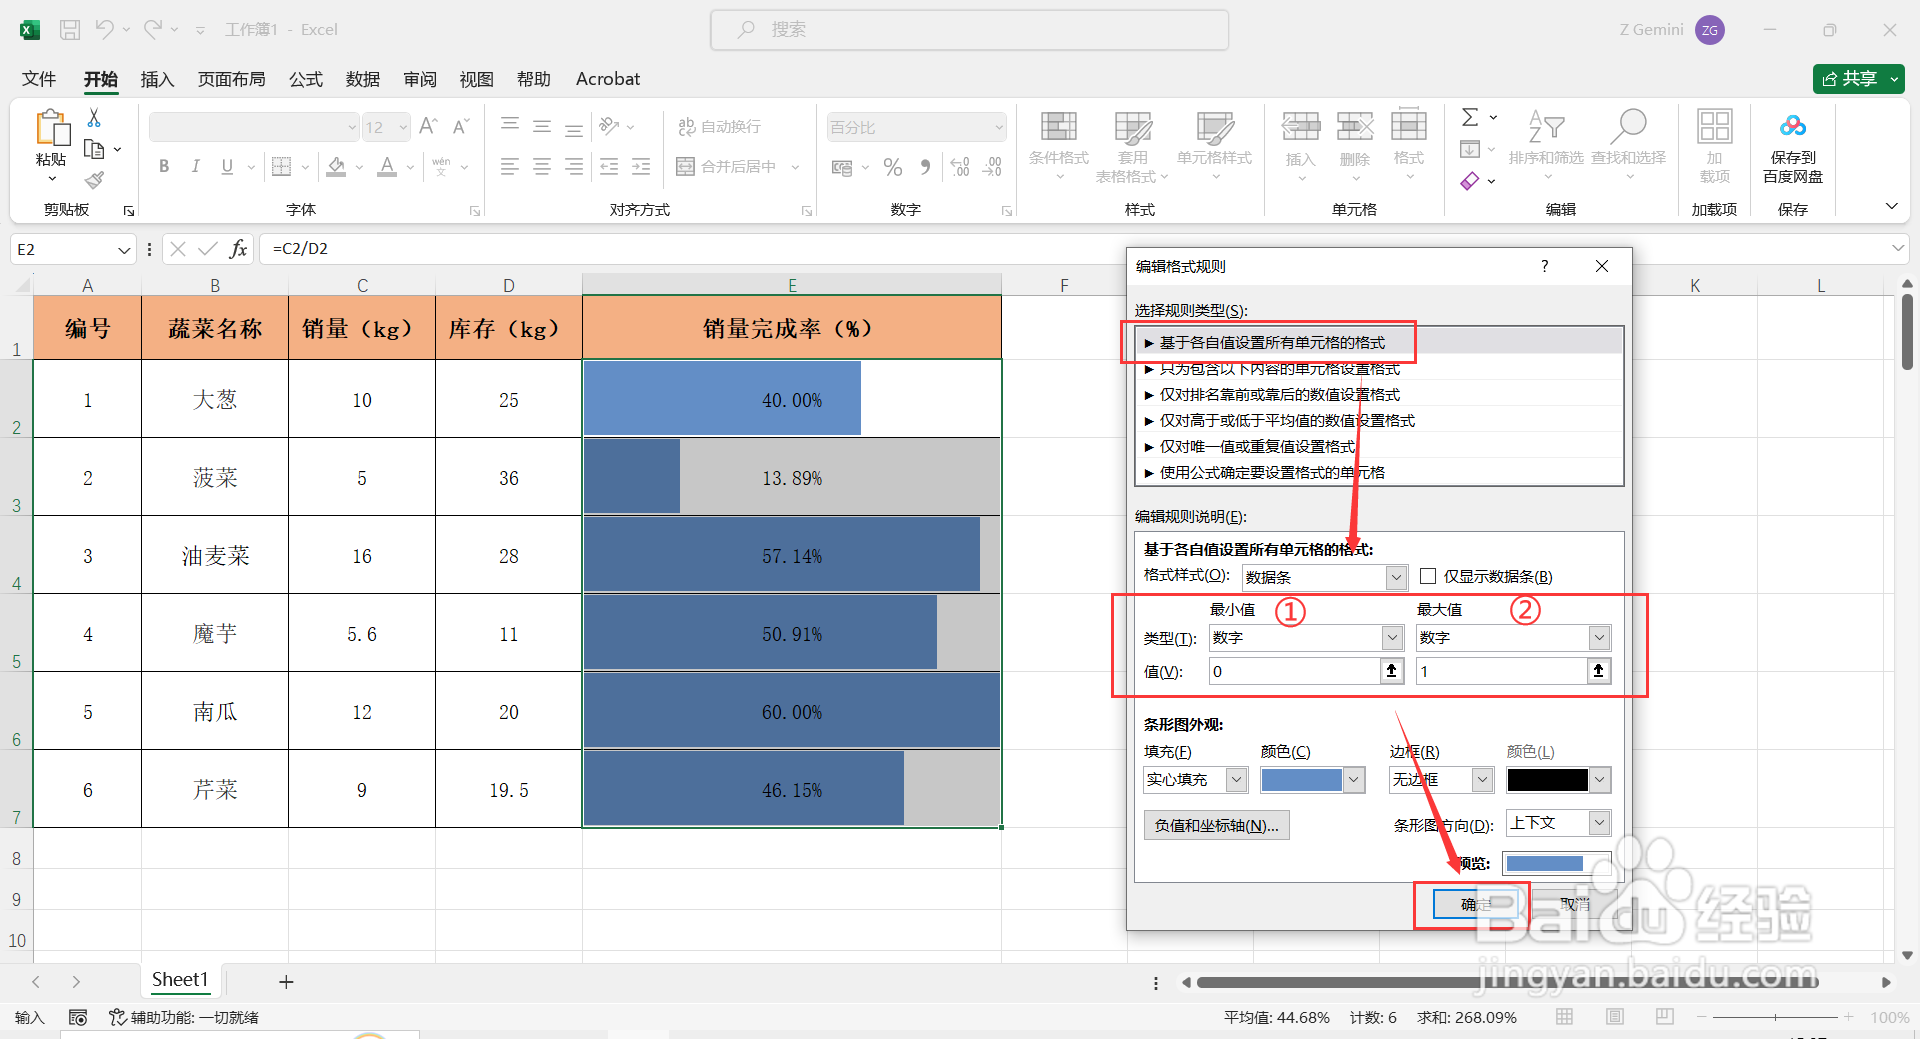Click 负值和坐标轴 button
Screen dimensions: 1920x1039
point(1217,825)
